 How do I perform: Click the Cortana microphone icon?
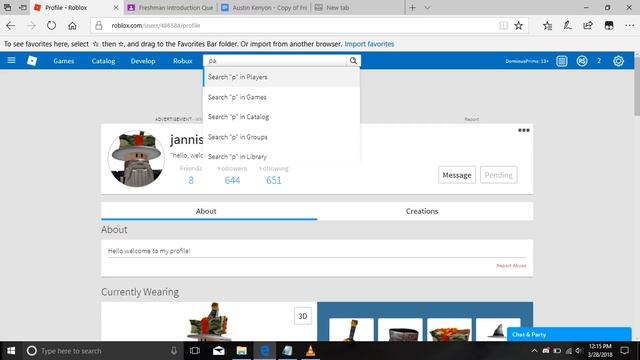(174, 351)
